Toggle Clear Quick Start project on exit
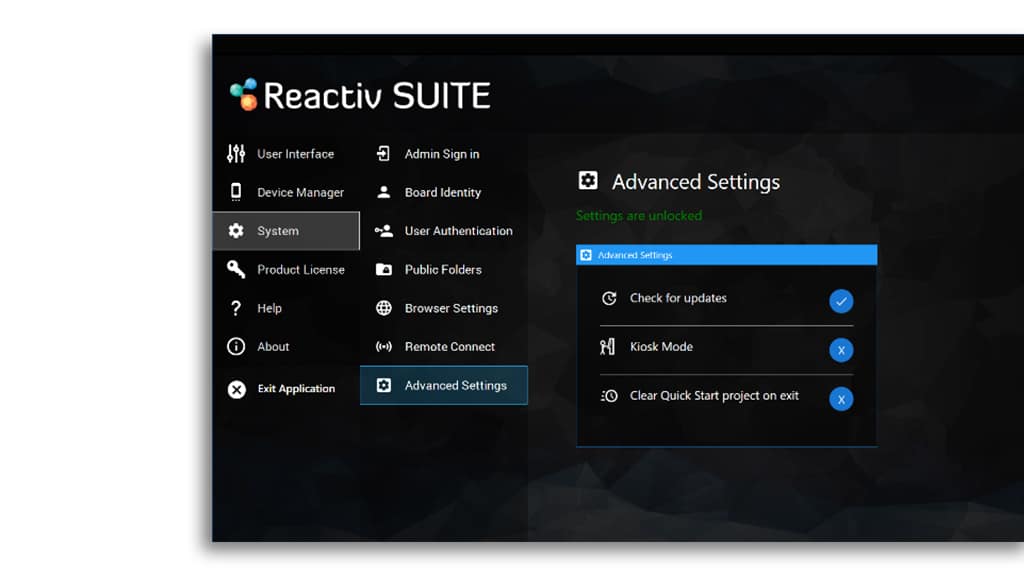Screen dimensions: 1024x576 coord(841,399)
